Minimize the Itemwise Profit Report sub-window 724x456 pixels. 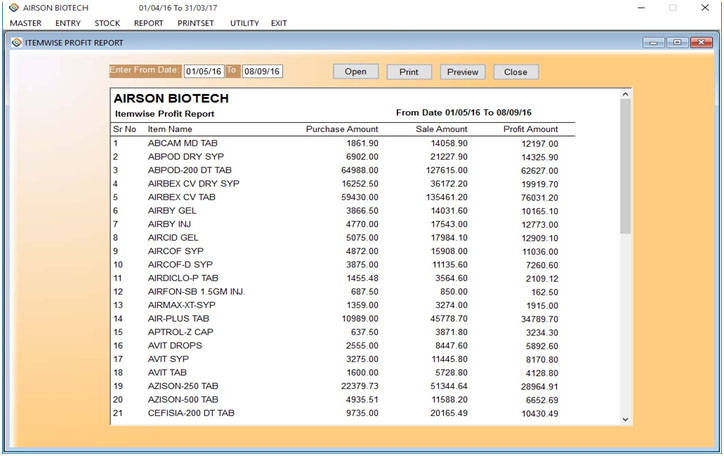pos(655,42)
